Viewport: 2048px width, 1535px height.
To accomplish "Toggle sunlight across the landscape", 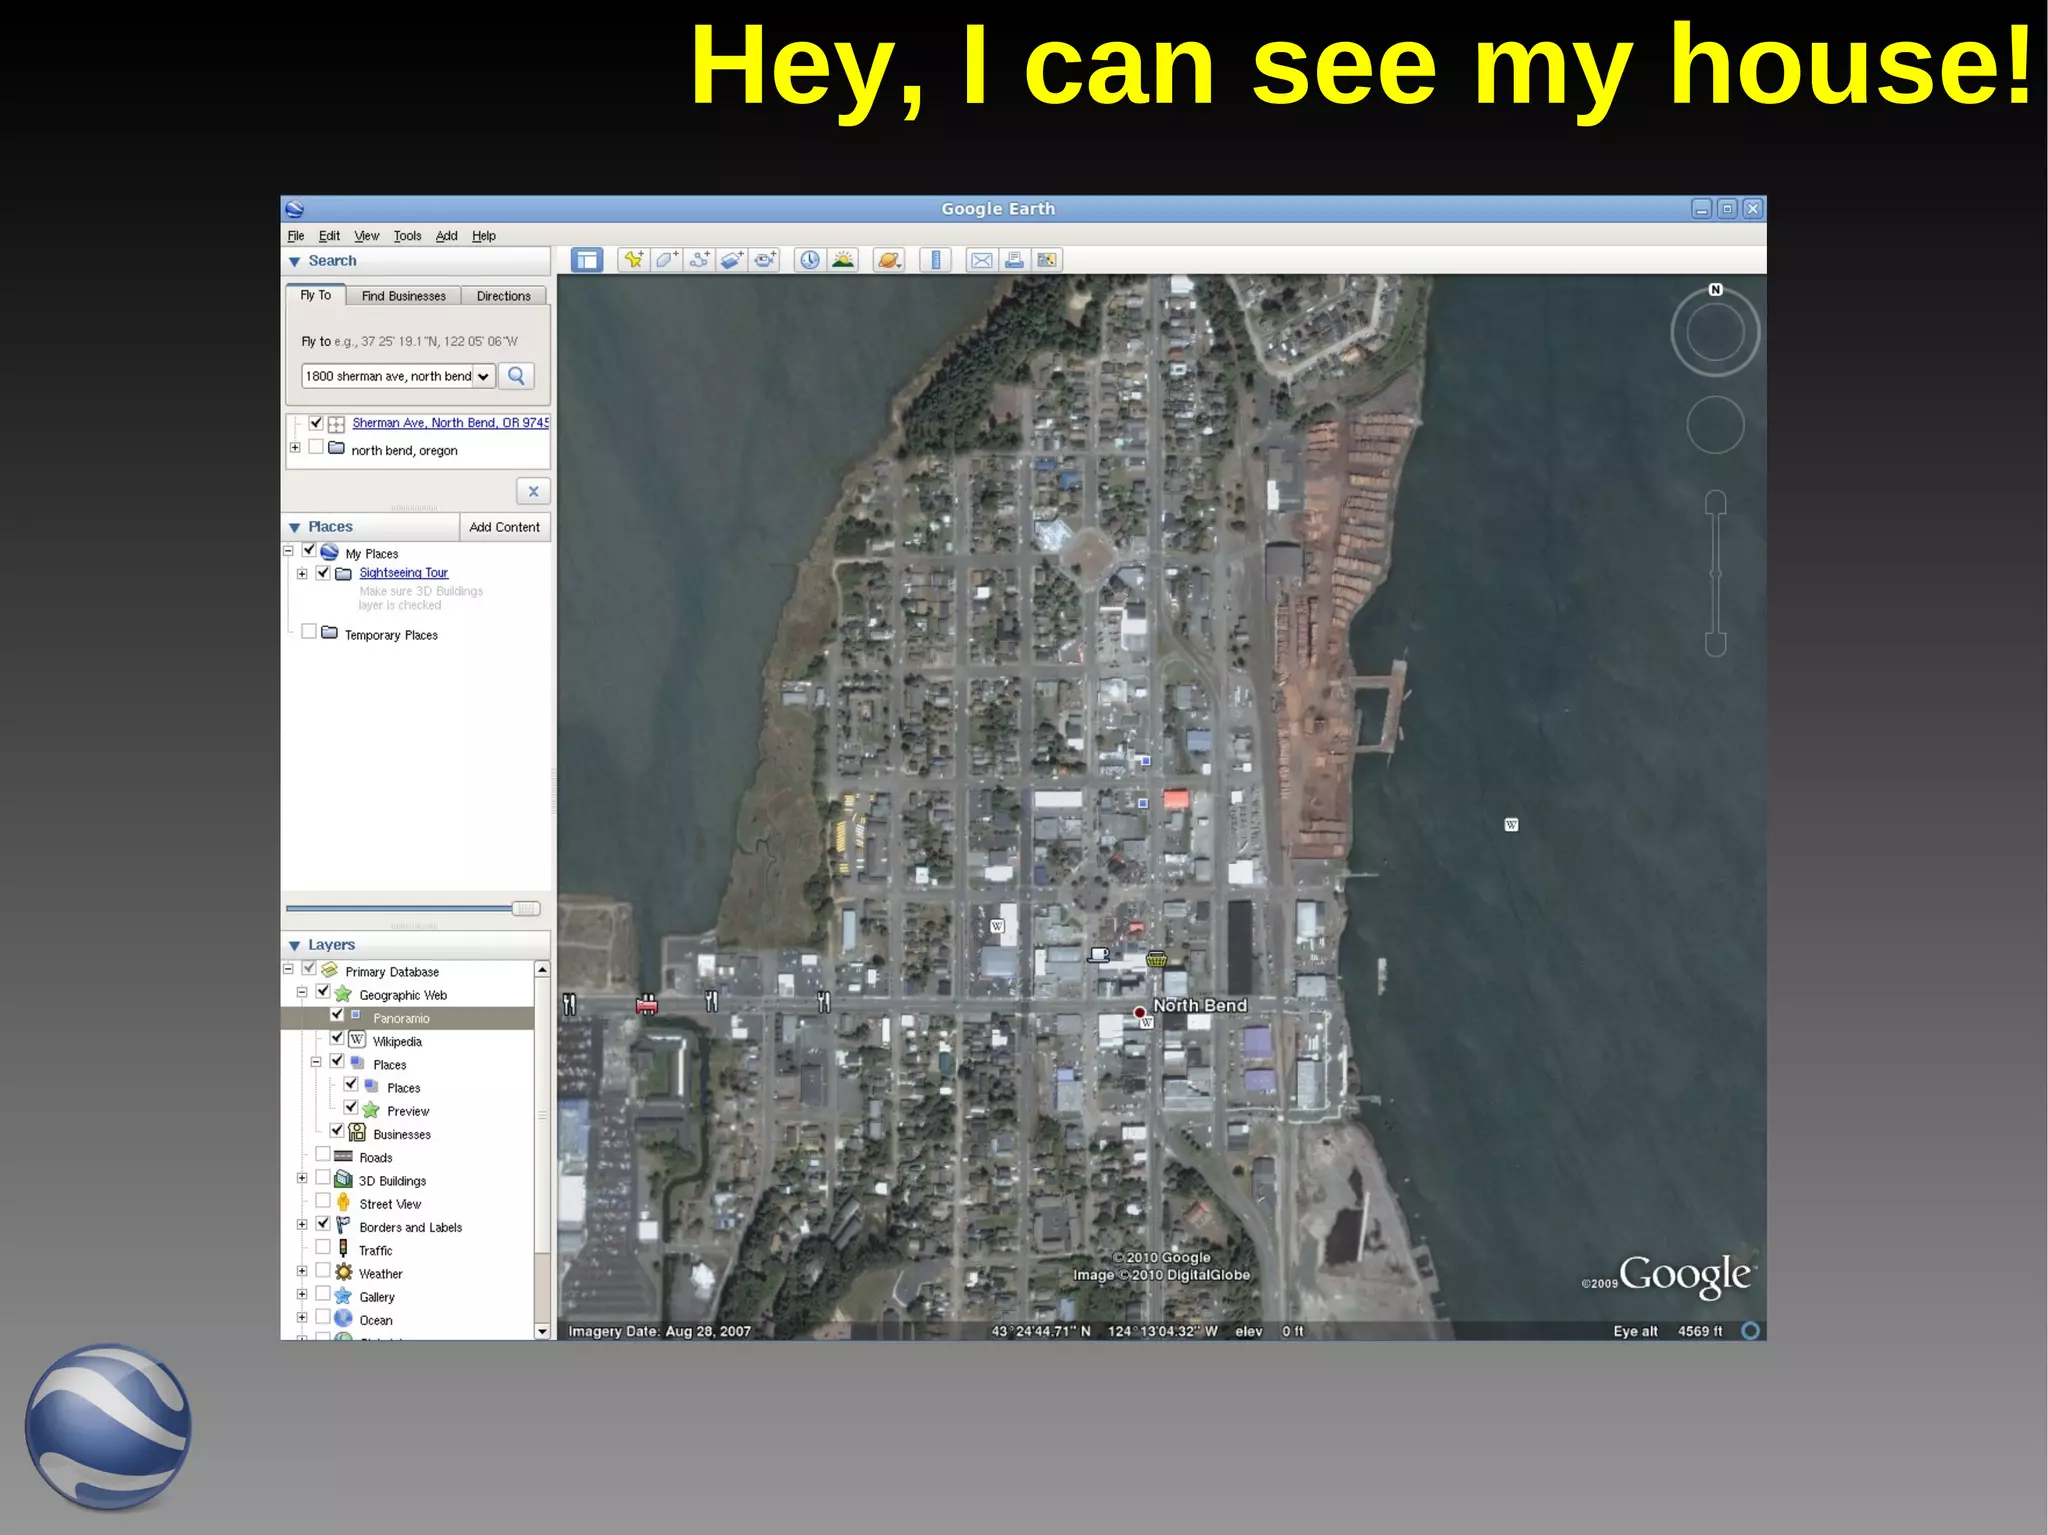I will [x=844, y=261].
